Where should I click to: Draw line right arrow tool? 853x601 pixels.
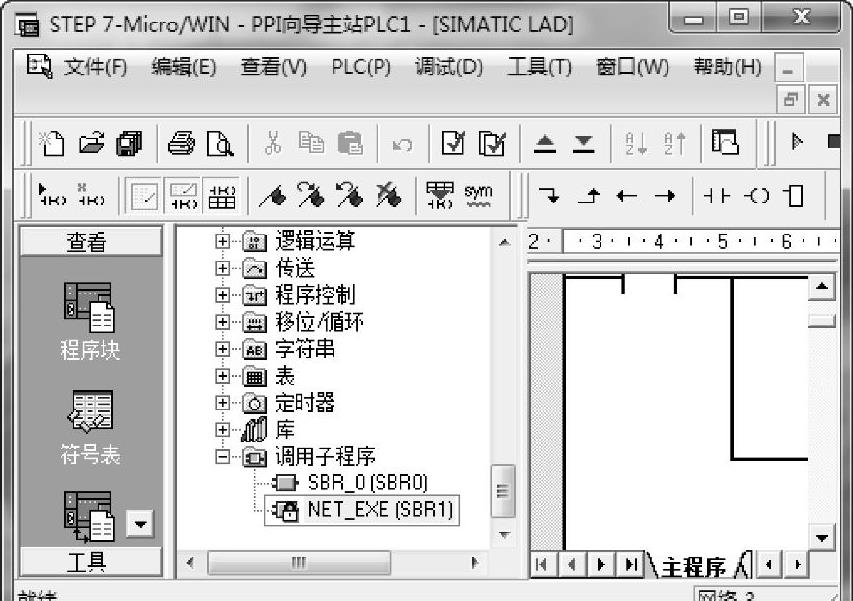[665, 195]
